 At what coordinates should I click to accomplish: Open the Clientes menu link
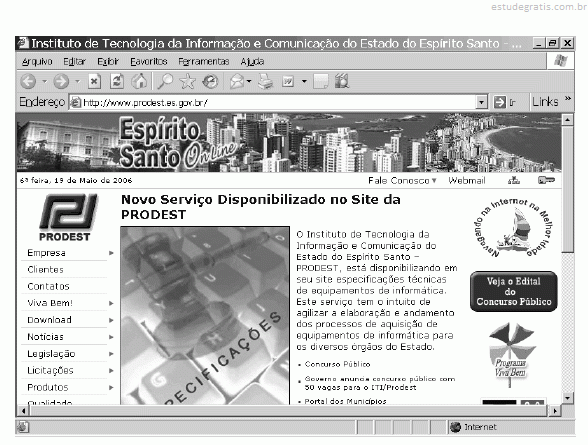[x=45, y=270]
